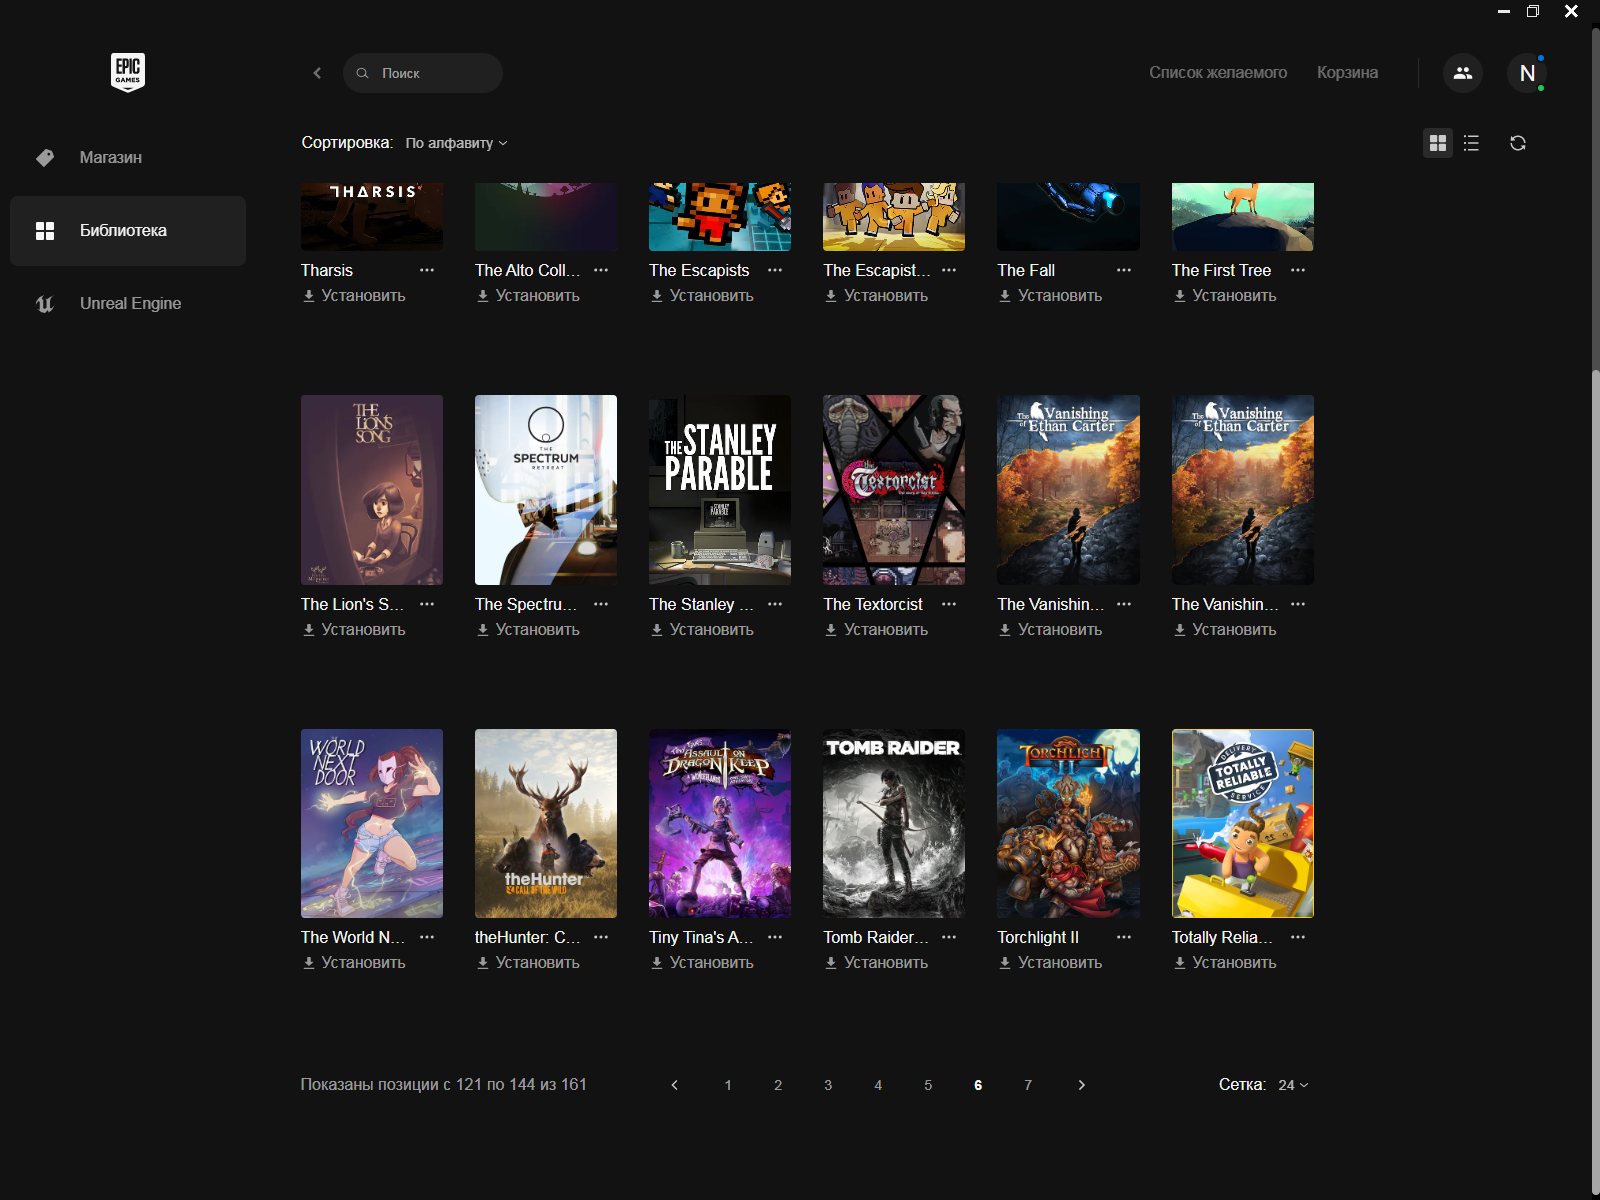Image resolution: width=1600 pixels, height=1200 pixels.
Task: Open options menu for The First Tree
Action: tap(1298, 270)
